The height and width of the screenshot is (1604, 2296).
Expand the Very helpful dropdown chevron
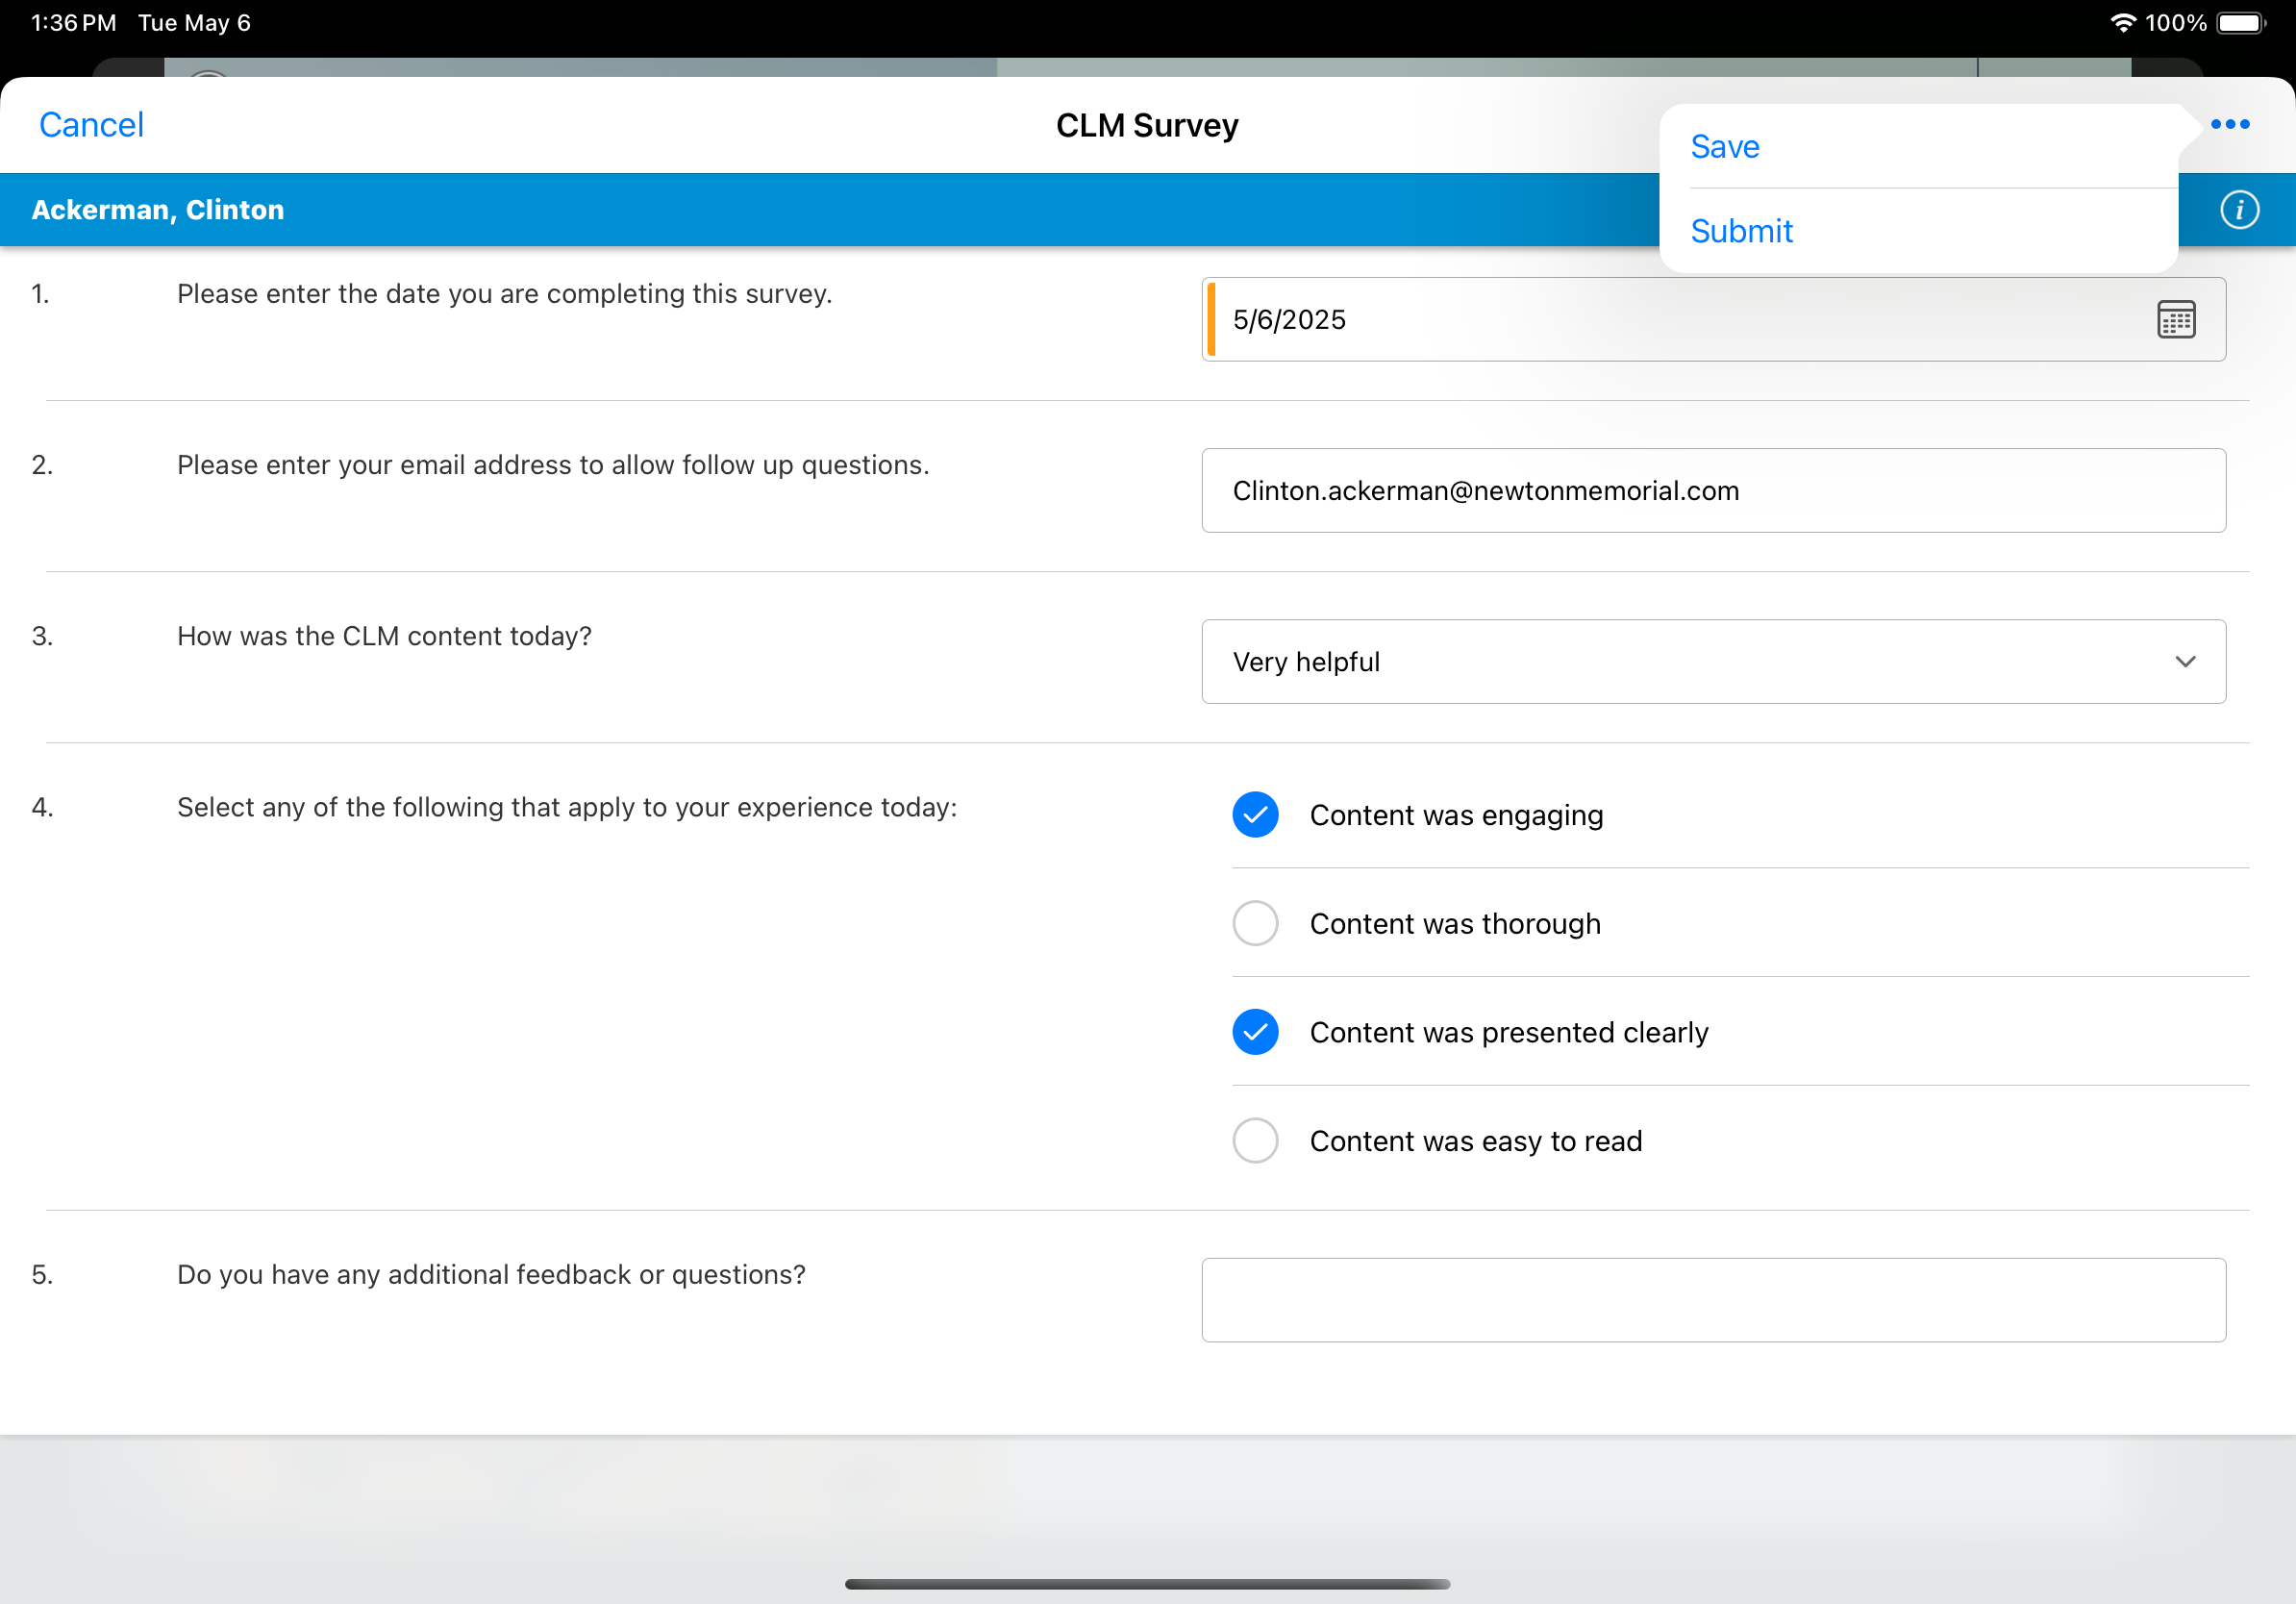tap(2185, 662)
